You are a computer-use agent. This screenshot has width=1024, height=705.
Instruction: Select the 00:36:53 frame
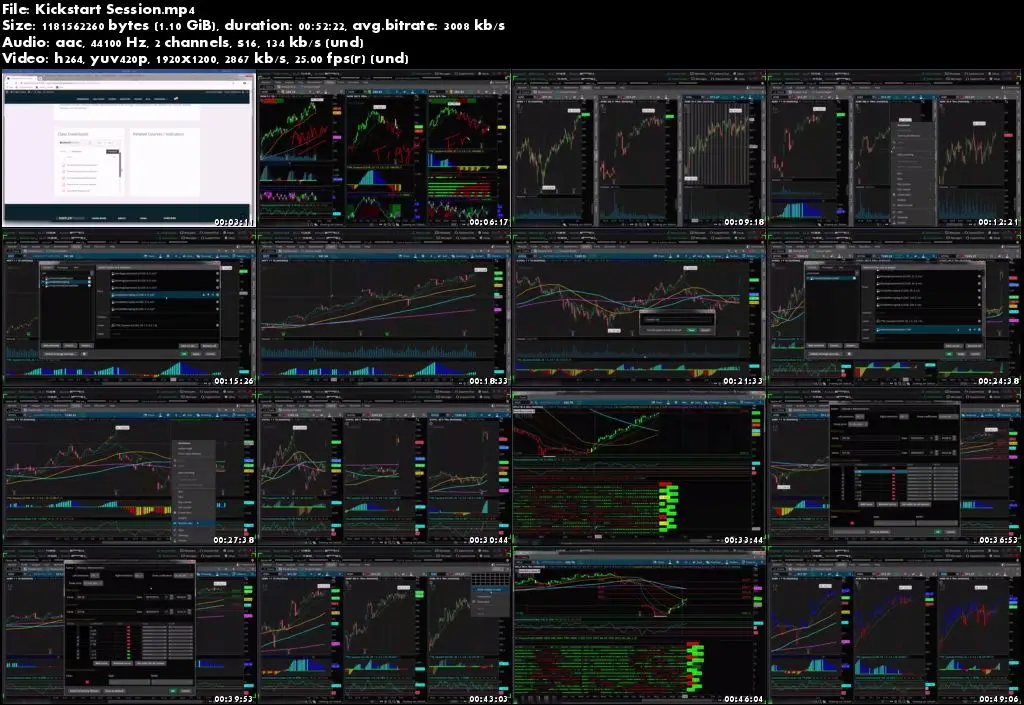[x=894, y=467]
